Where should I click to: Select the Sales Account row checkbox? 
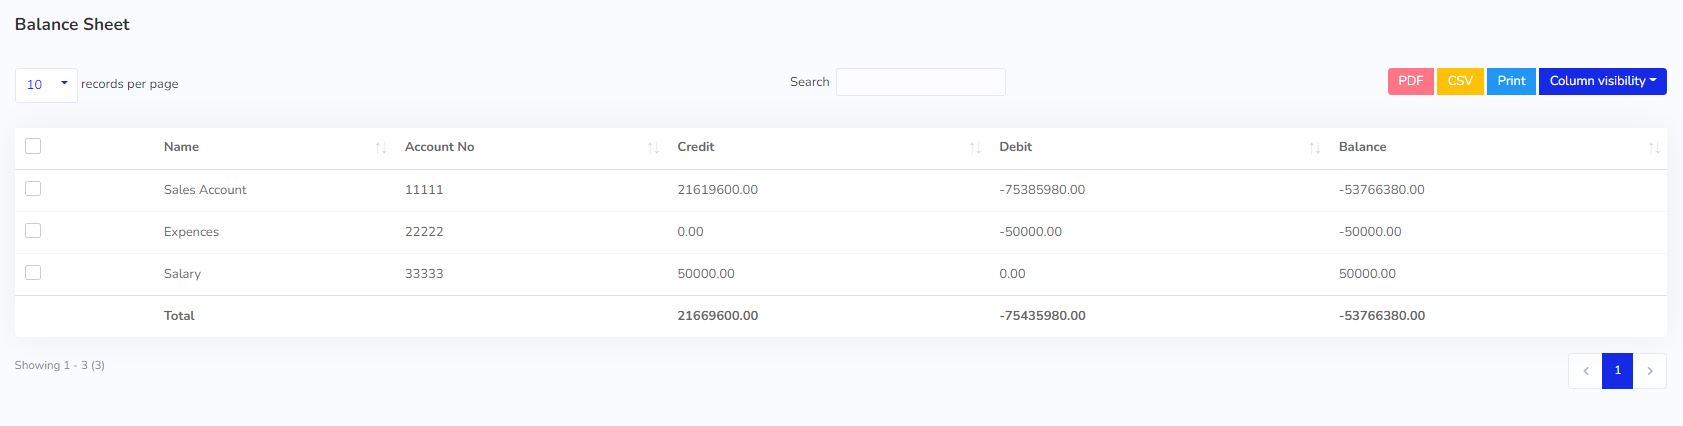(33, 188)
